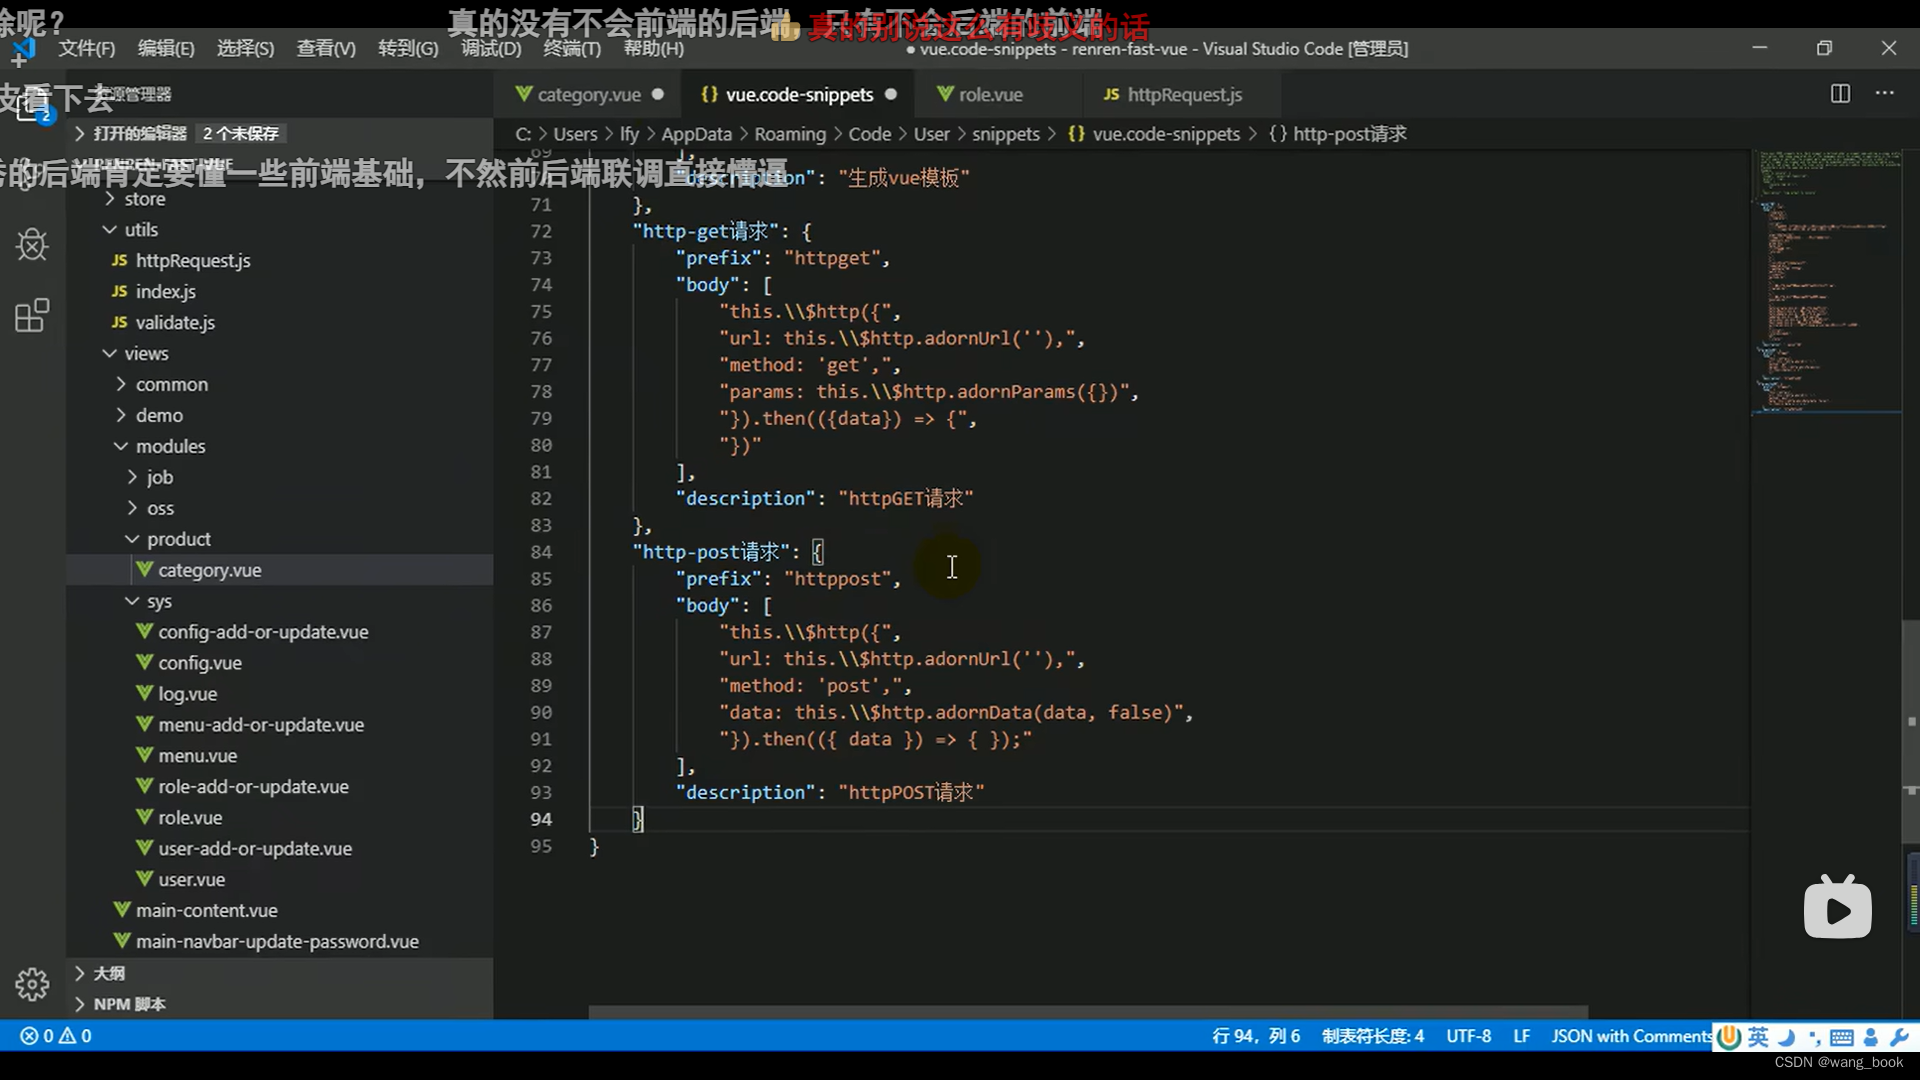The height and width of the screenshot is (1080, 1920).
Task: Click the errors and warnings status icon
Action: coord(56,1036)
